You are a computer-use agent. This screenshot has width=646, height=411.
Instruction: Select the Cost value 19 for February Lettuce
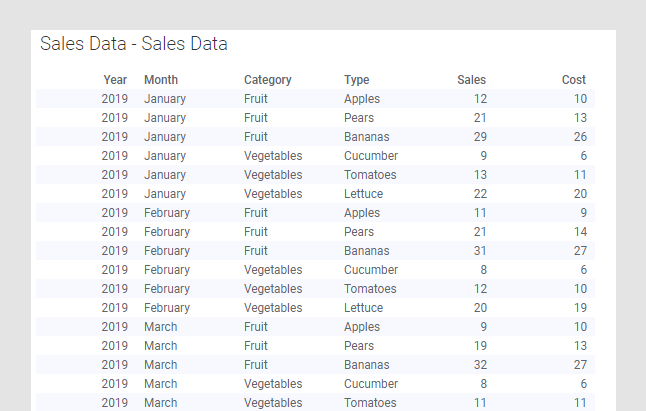coord(580,308)
